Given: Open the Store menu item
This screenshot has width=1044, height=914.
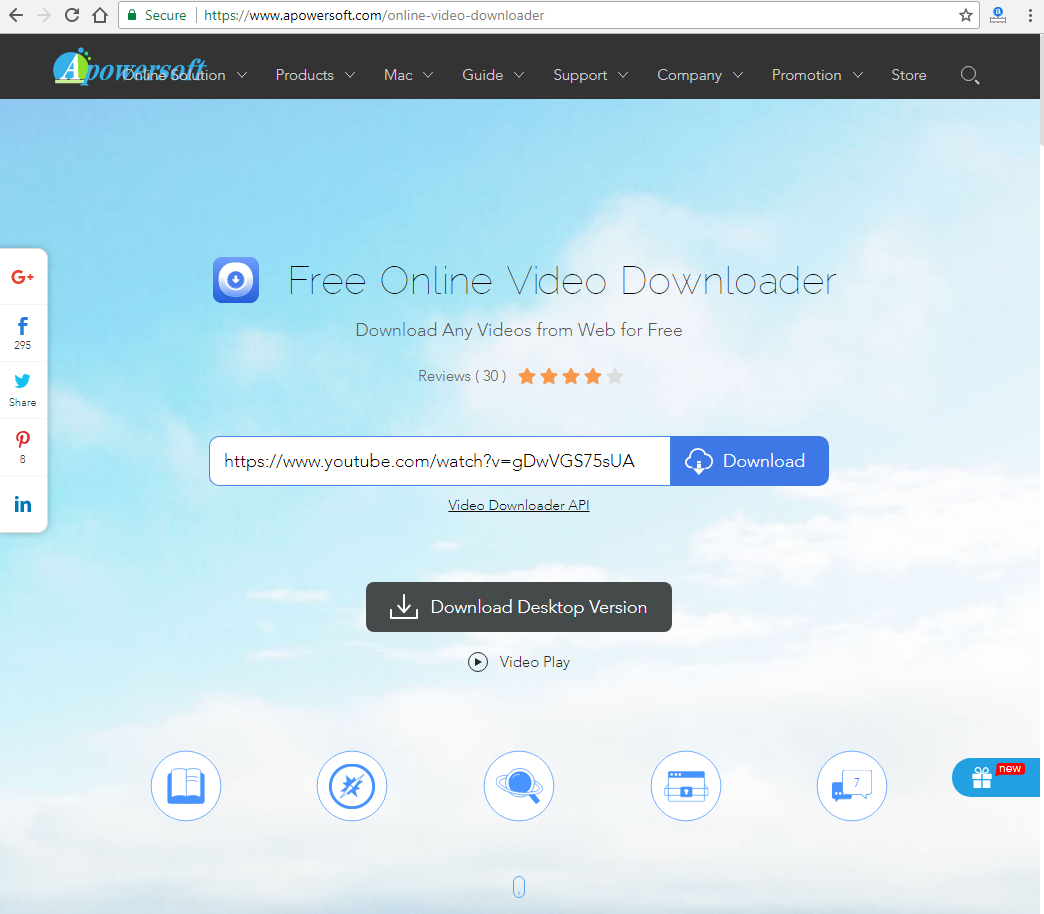Looking at the screenshot, I should [x=908, y=75].
